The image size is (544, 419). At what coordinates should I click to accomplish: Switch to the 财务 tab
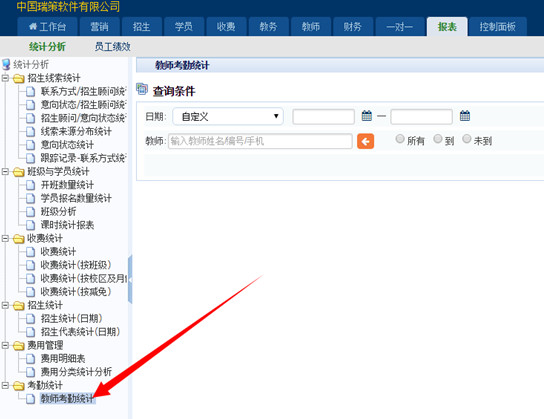[x=353, y=27]
